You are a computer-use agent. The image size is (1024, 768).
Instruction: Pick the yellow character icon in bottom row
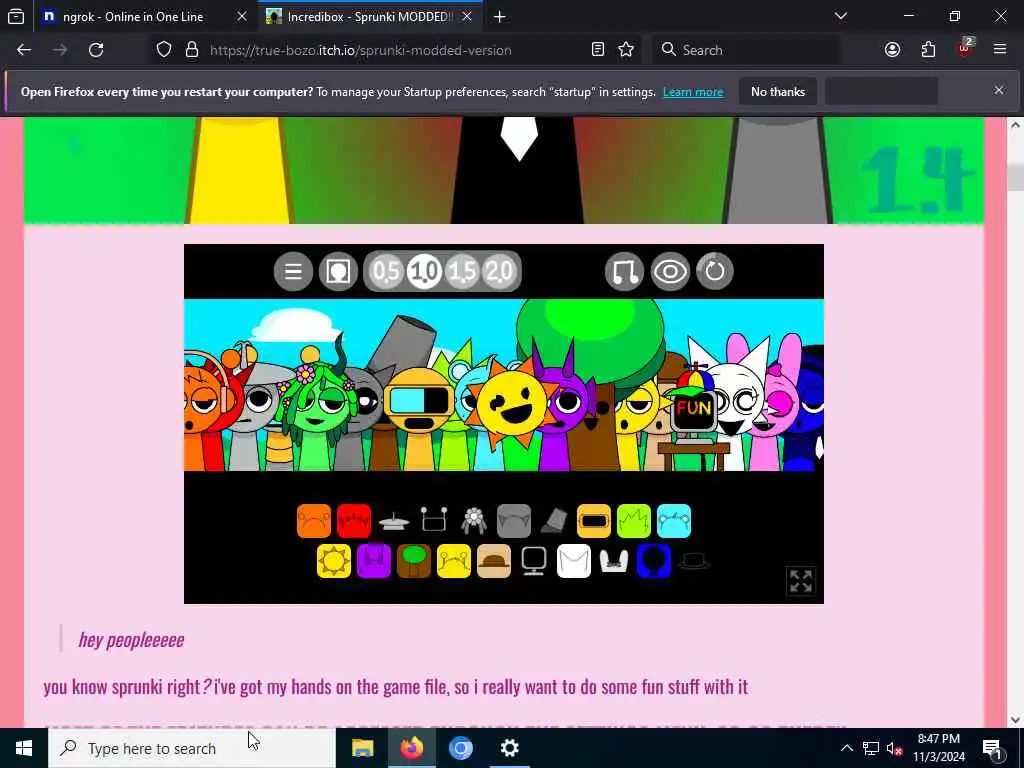[x=454, y=561]
